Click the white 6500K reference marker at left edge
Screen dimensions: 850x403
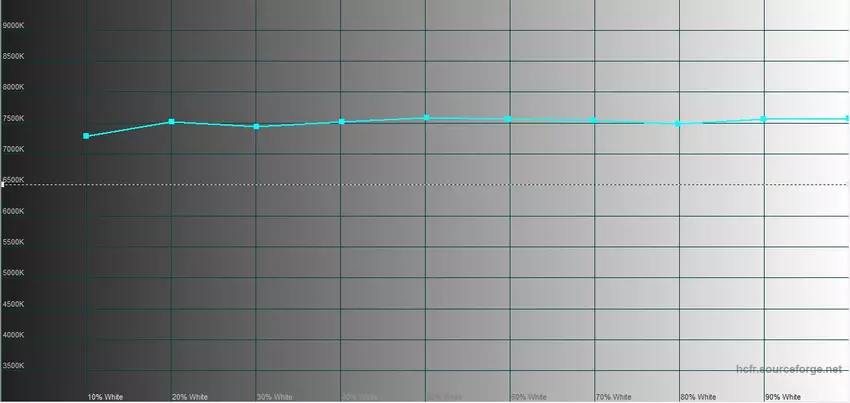(x=4, y=185)
